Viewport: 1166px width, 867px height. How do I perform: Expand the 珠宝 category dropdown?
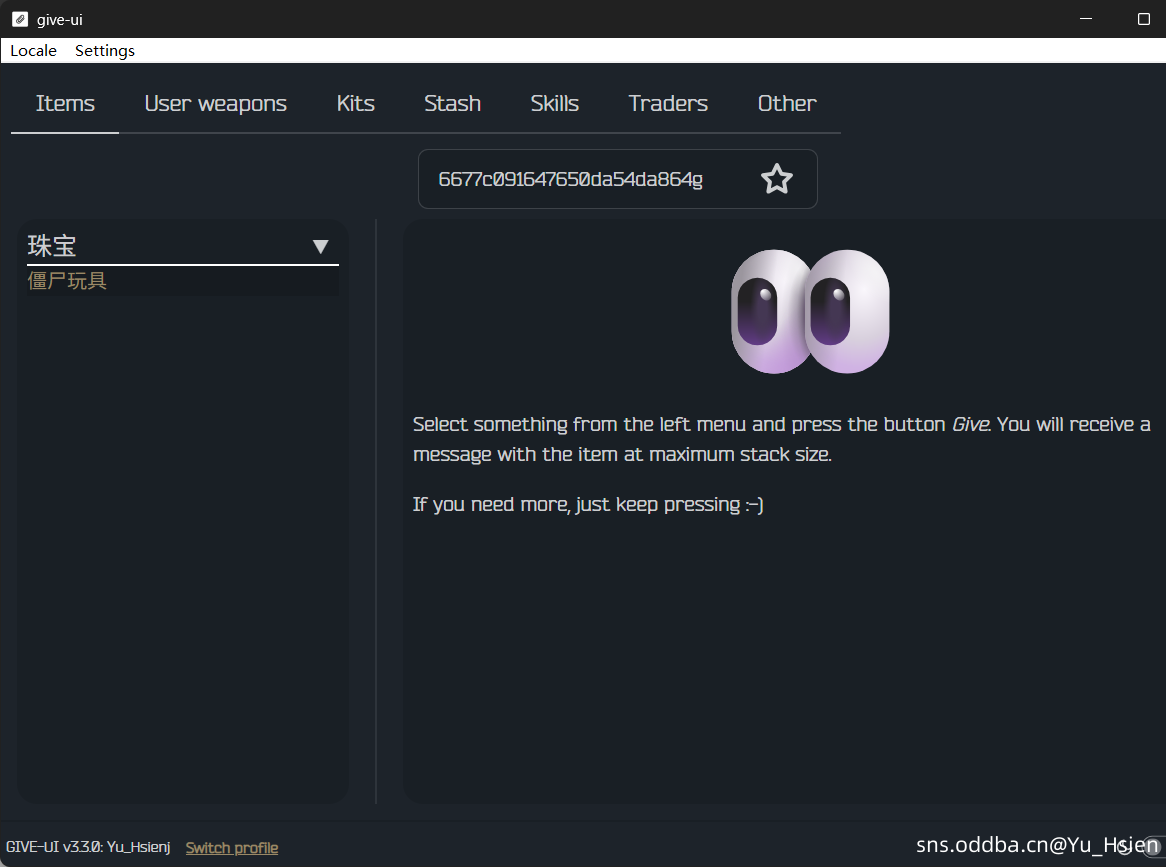click(320, 246)
